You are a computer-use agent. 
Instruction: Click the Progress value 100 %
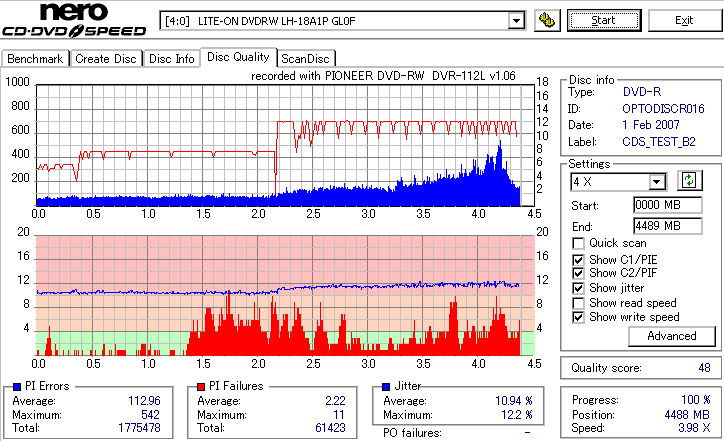[696, 400]
